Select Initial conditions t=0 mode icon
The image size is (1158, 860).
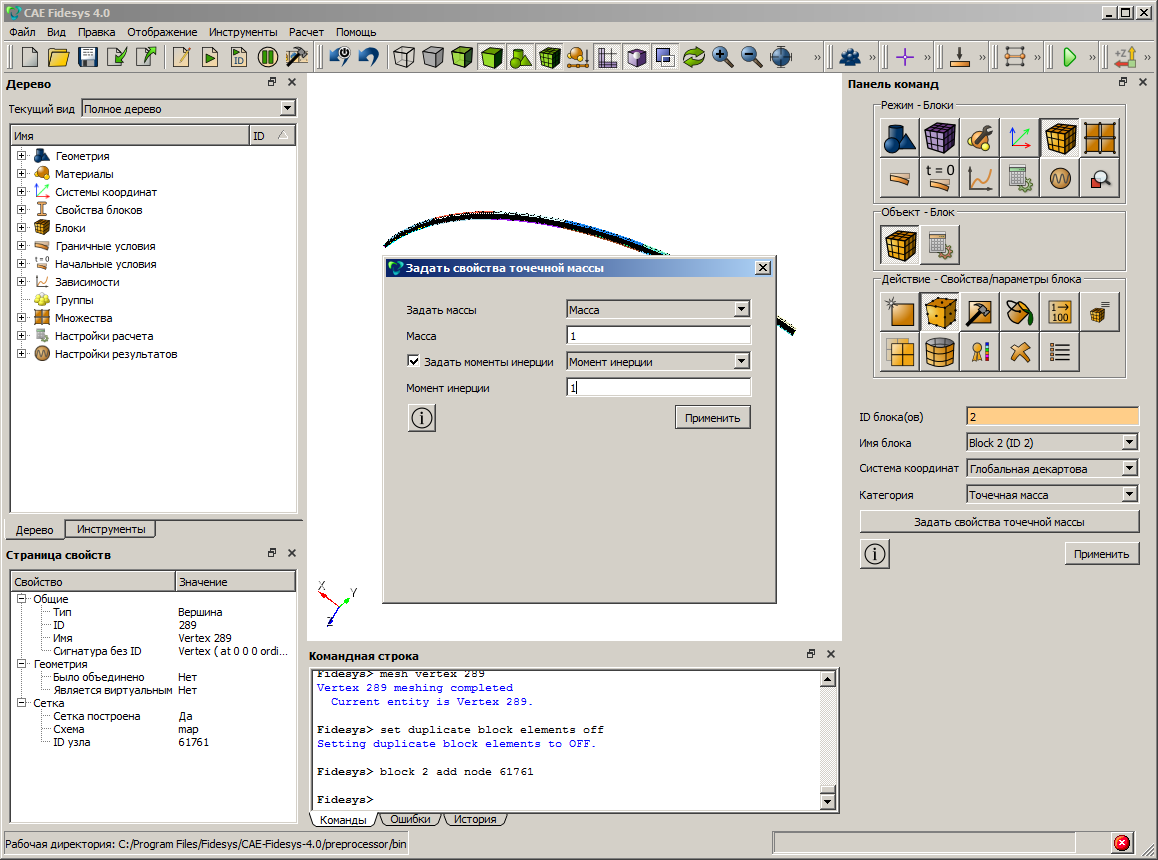939,178
